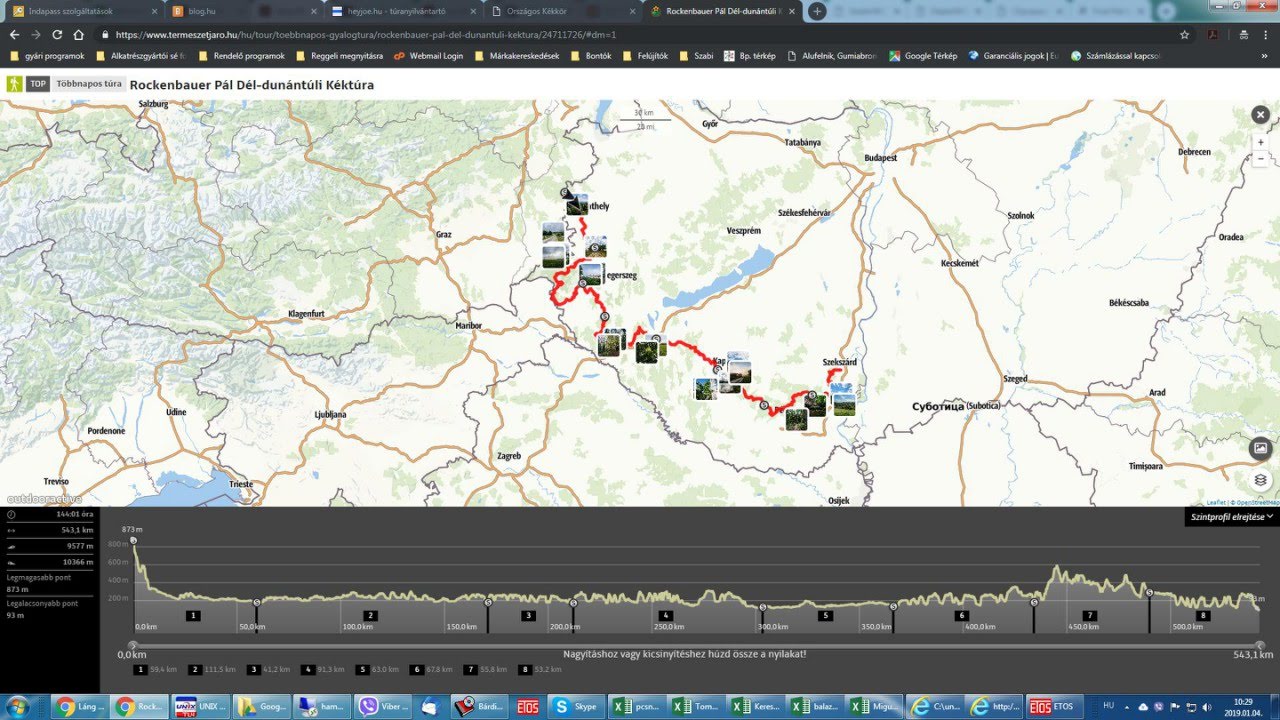
Task: Open the photo thumbnail at the route start
Action: coord(576,204)
